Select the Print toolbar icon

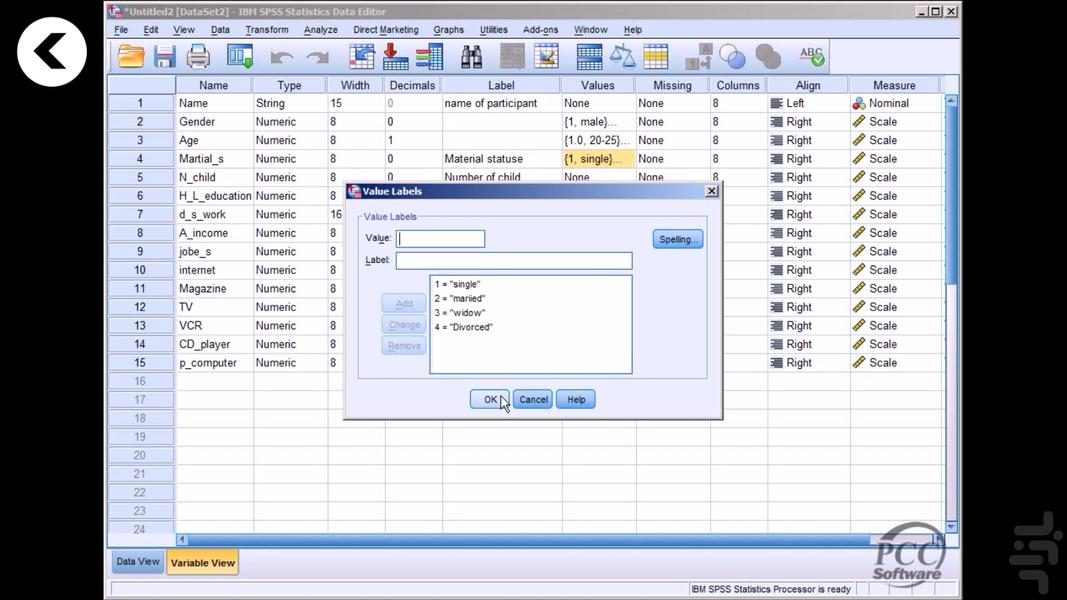pyautogui.click(x=199, y=56)
